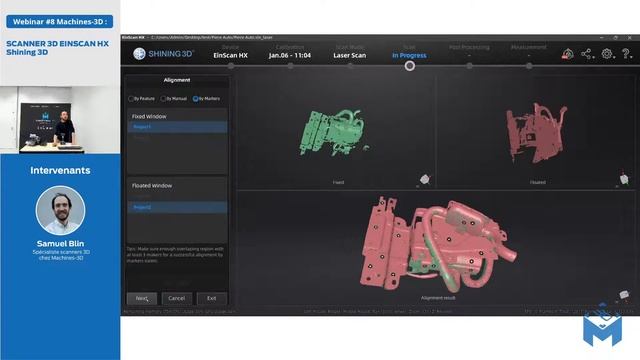Click the alignment tips text

tap(176, 254)
